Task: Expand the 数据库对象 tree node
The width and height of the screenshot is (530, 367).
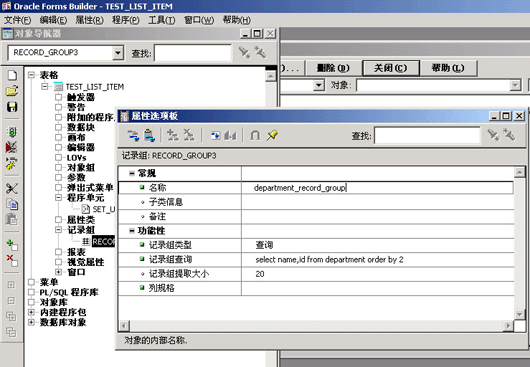Action: click(x=31, y=322)
